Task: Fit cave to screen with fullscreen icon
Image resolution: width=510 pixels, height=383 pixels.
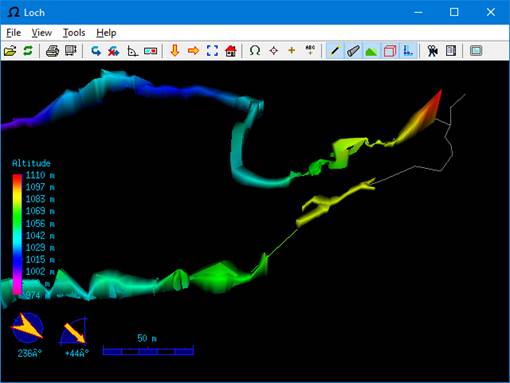Action: click(x=212, y=51)
